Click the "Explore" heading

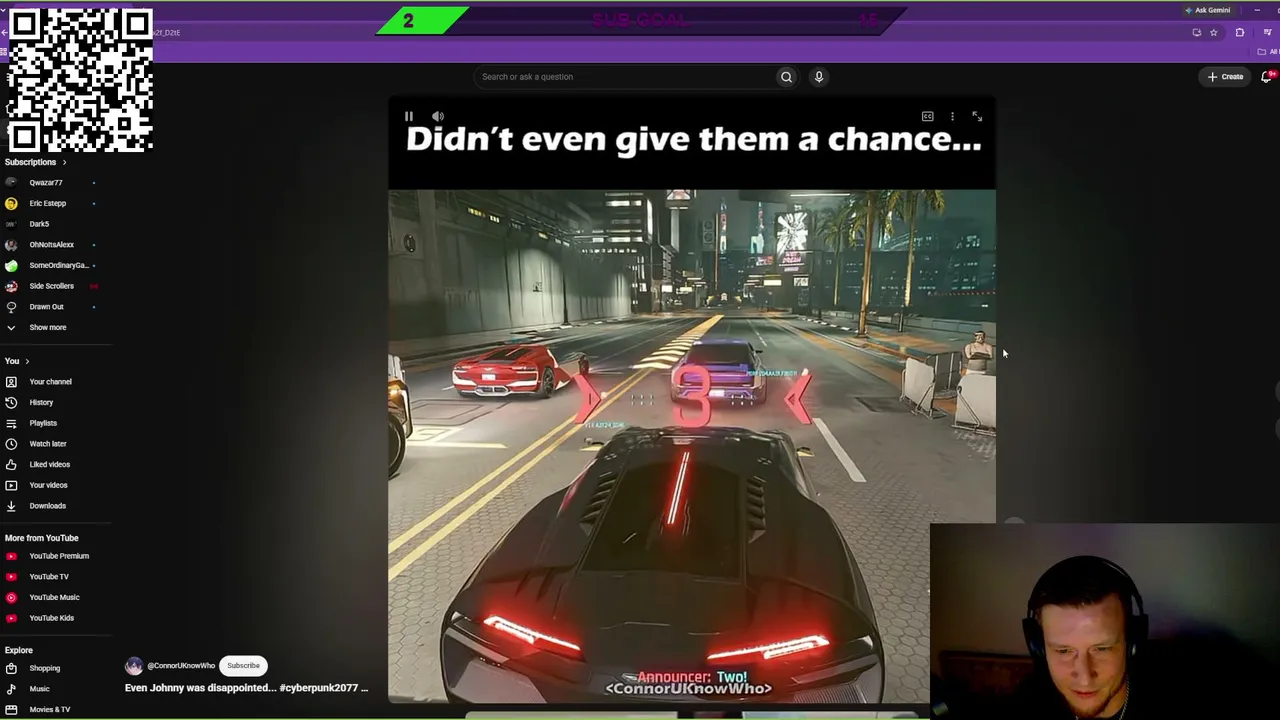point(19,651)
